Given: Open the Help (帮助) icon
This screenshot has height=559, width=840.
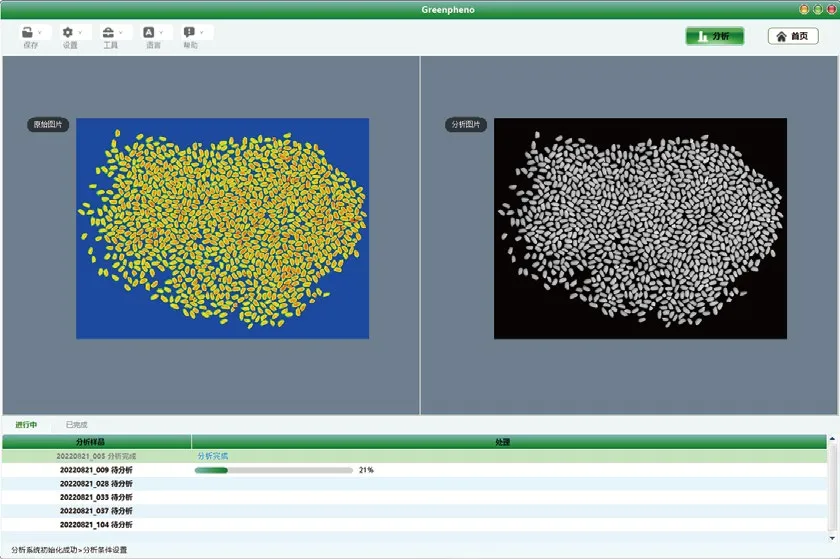Looking at the screenshot, I should (188, 33).
